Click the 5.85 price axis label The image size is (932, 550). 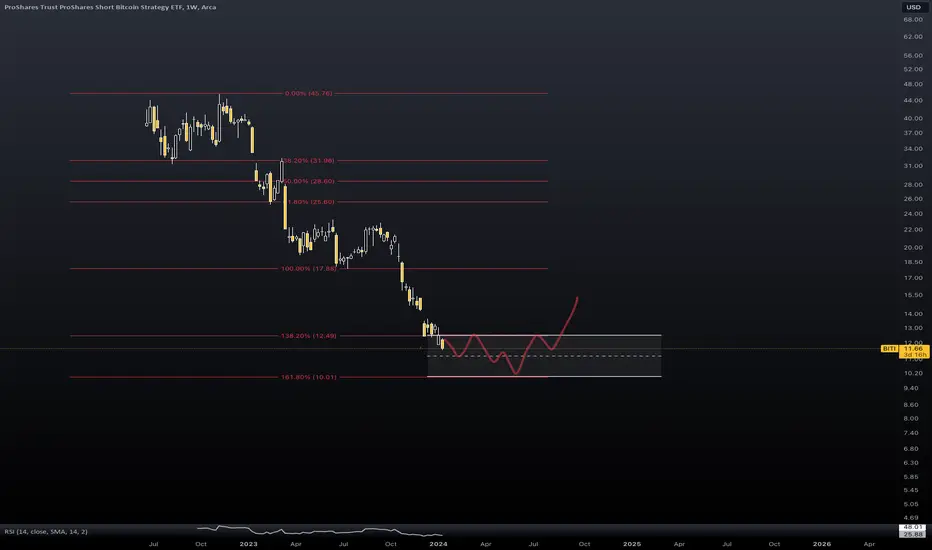911,477
